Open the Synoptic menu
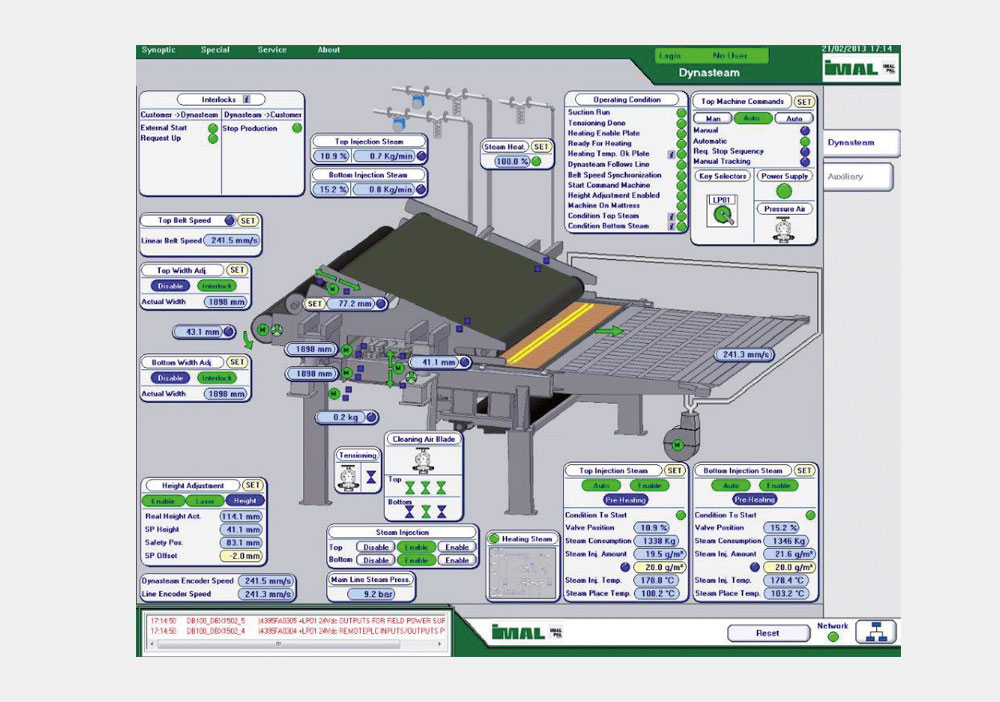Viewport: 1000px width, 702px height. tap(159, 50)
